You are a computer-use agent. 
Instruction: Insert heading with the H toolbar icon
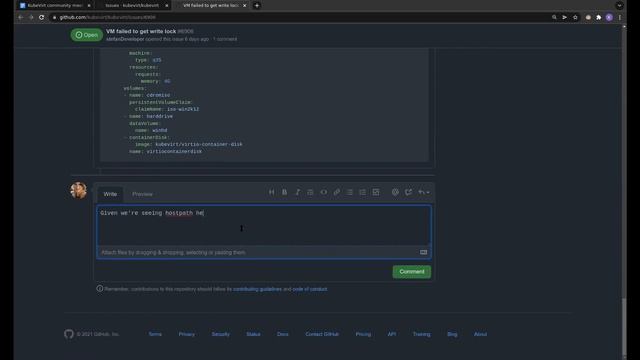tap(271, 192)
